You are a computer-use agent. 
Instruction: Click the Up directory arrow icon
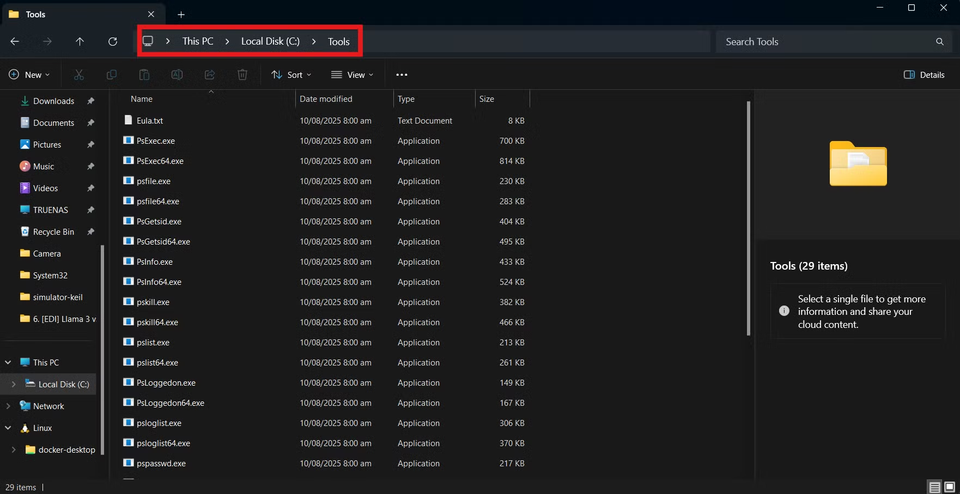coord(80,42)
